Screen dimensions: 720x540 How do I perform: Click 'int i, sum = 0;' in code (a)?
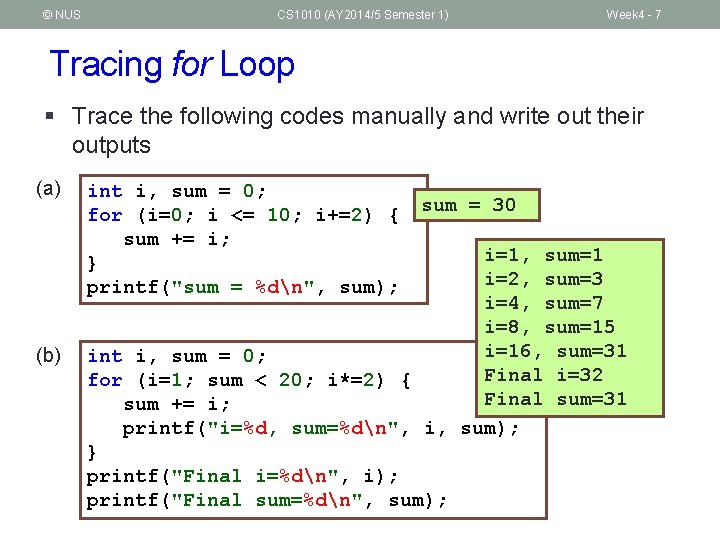coord(176,191)
